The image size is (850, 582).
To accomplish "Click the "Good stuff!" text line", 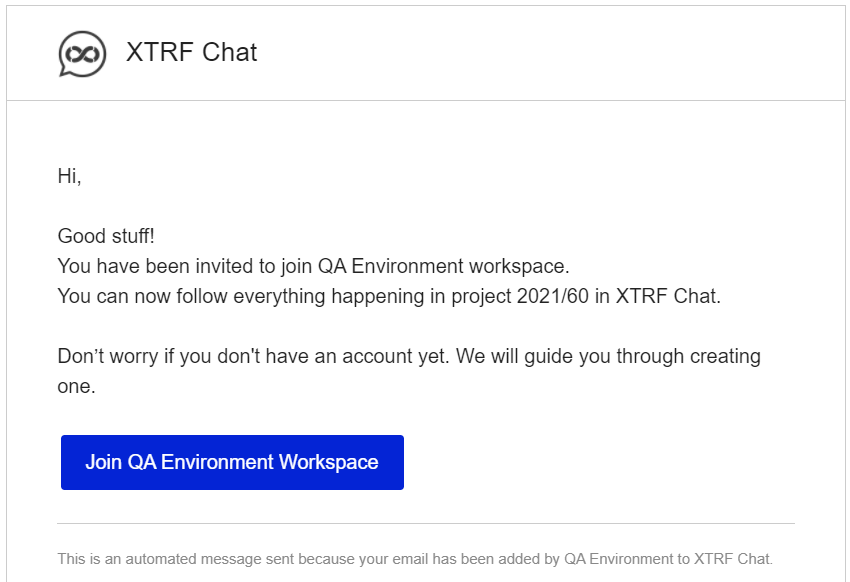I will pos(106,236).
